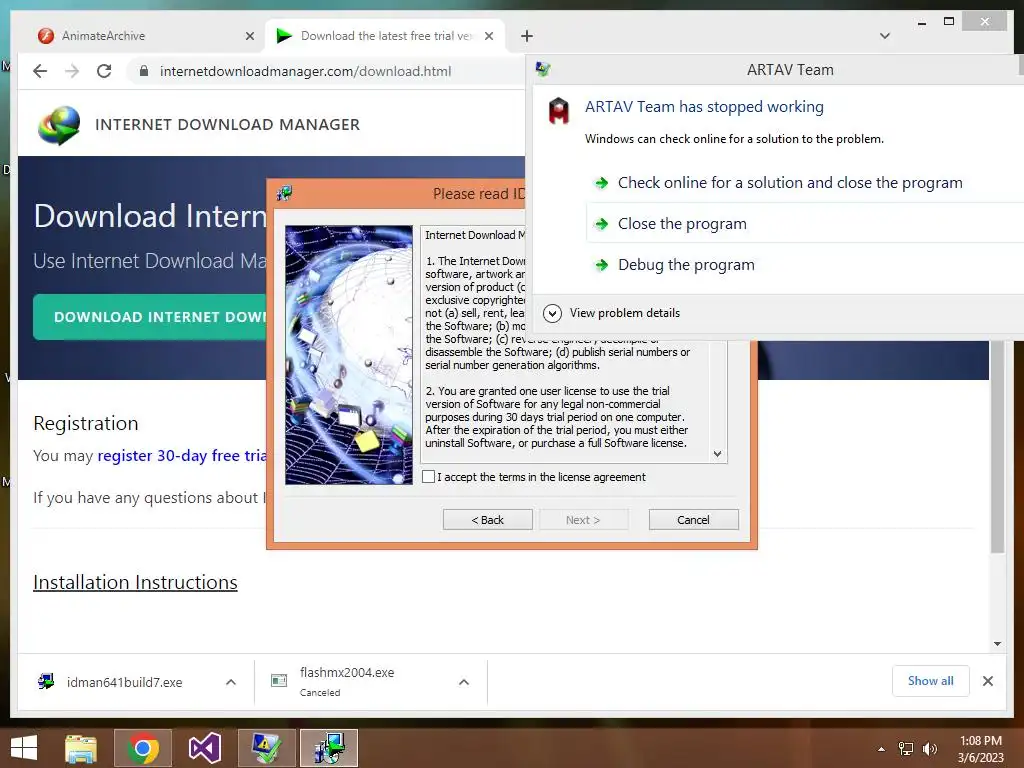1024x768 pixels.
Task: Reload the current page
Action: [x=104, y=71]
